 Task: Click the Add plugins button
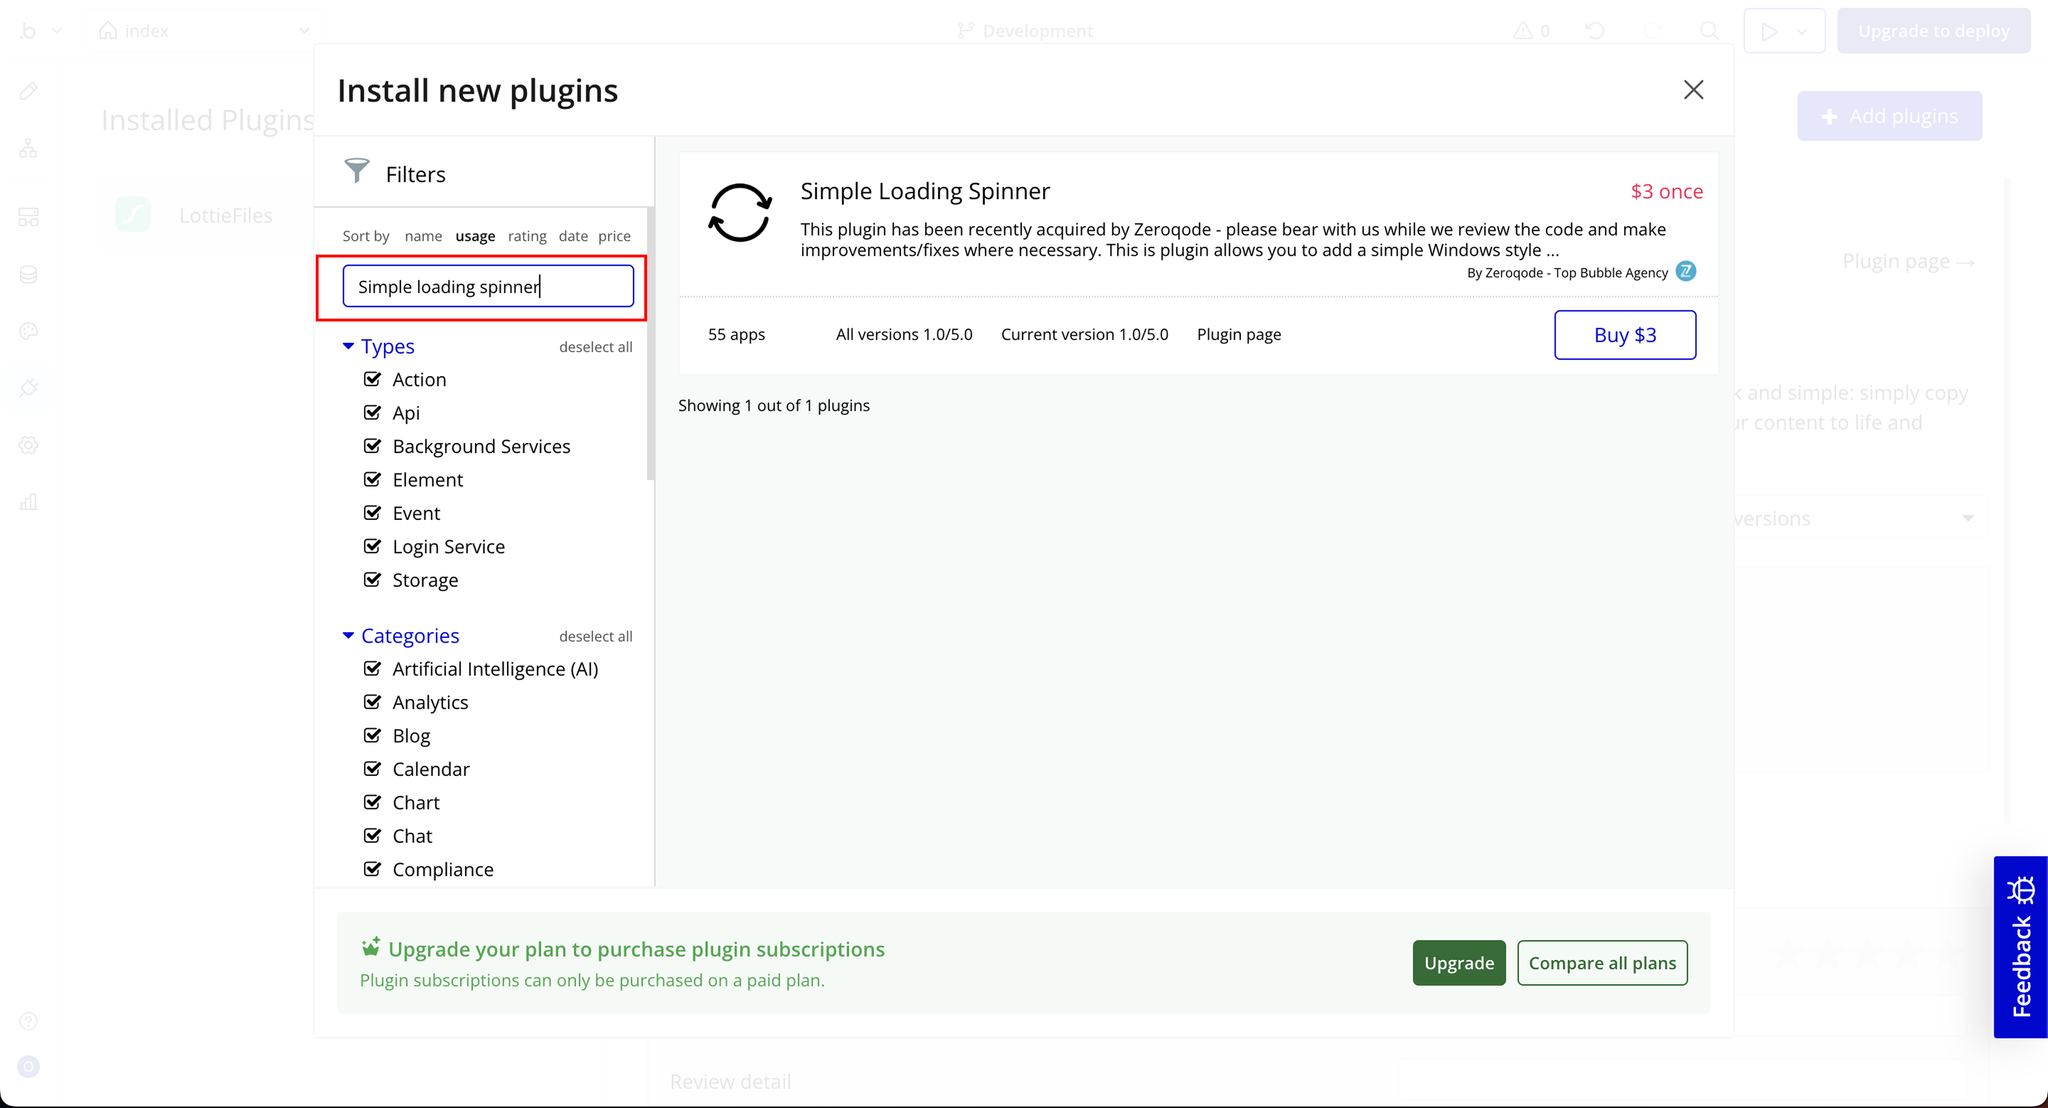[1890, 116]
